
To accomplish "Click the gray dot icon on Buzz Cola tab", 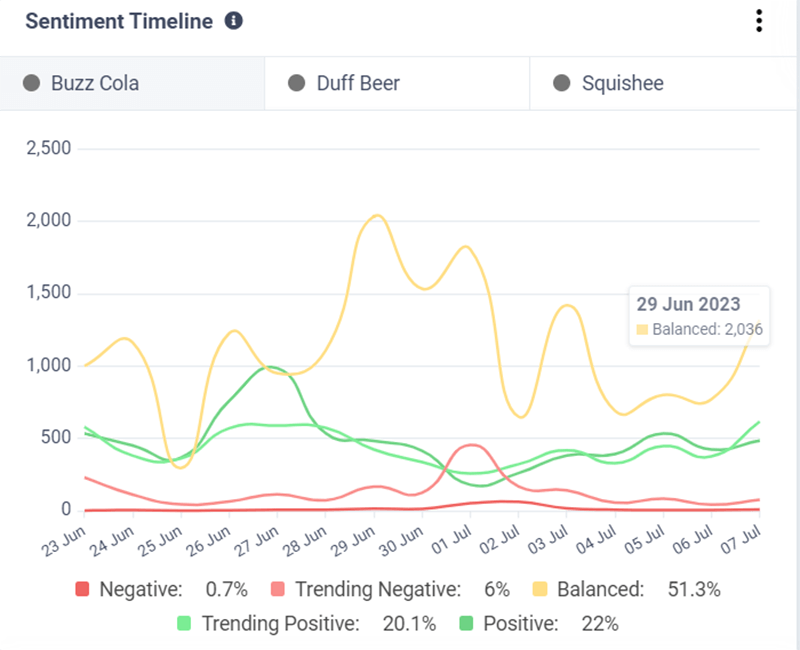I will (x=30, y=83).
